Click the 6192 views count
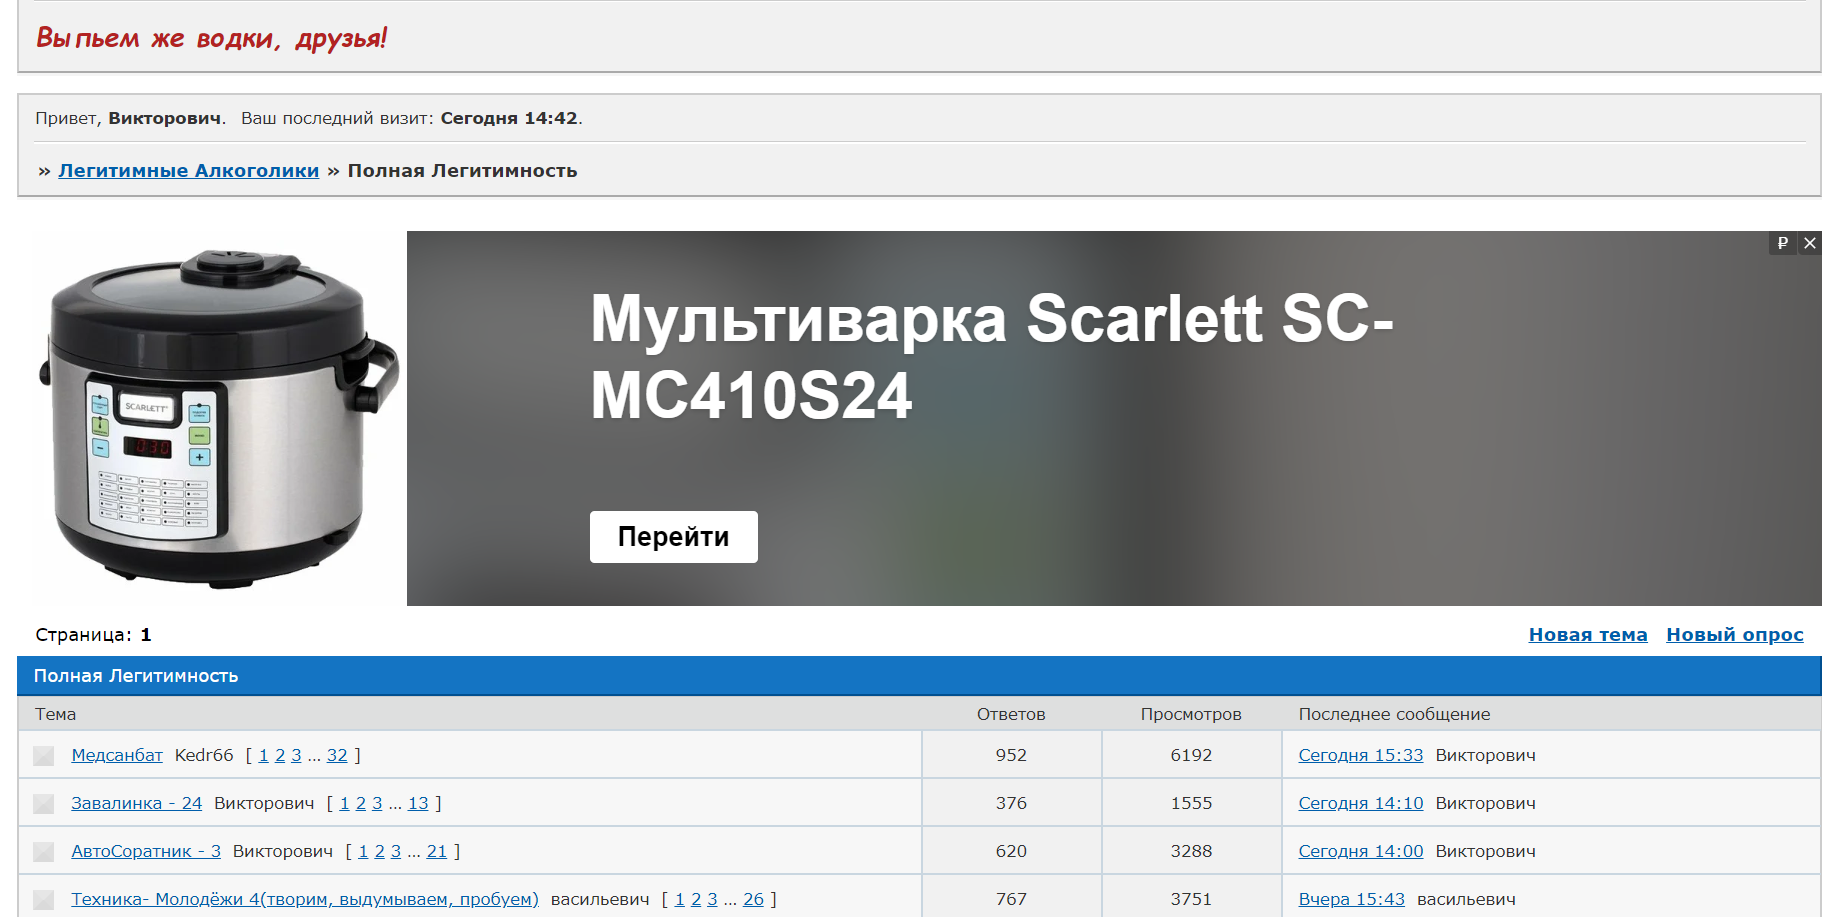1838x917 pixels. pyautogui.click(x=1191, y=755)
